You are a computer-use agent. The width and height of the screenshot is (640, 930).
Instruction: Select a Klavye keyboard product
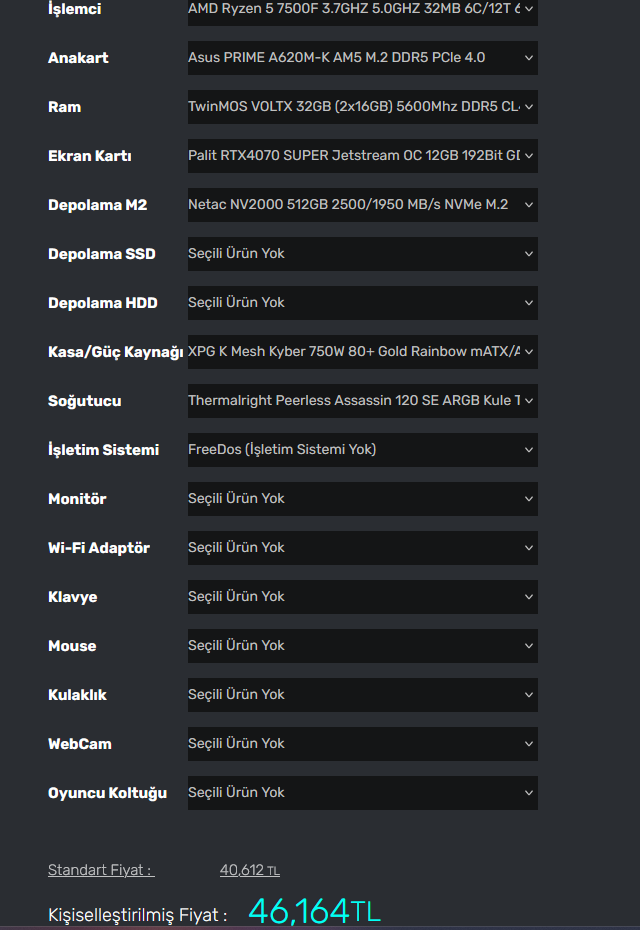pos(362,597)
